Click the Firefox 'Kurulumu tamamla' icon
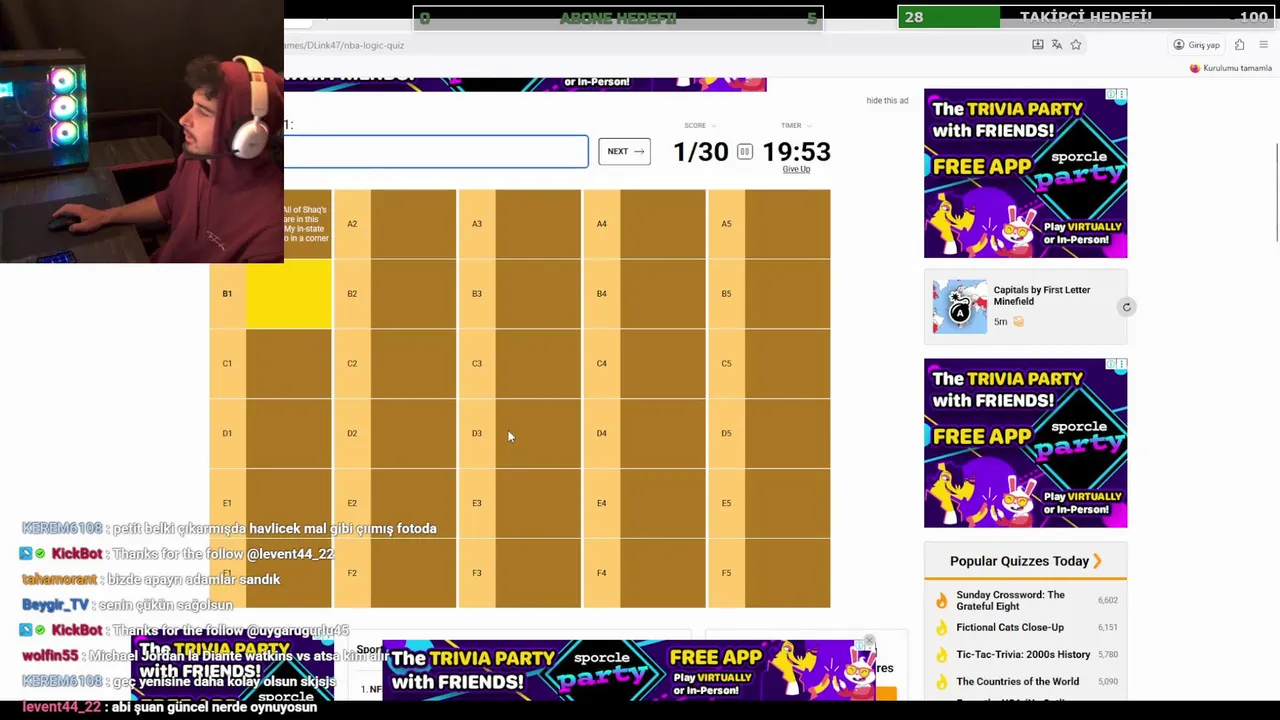The height and width of the screenshot is (720, 1280). tap(1194, 68)
